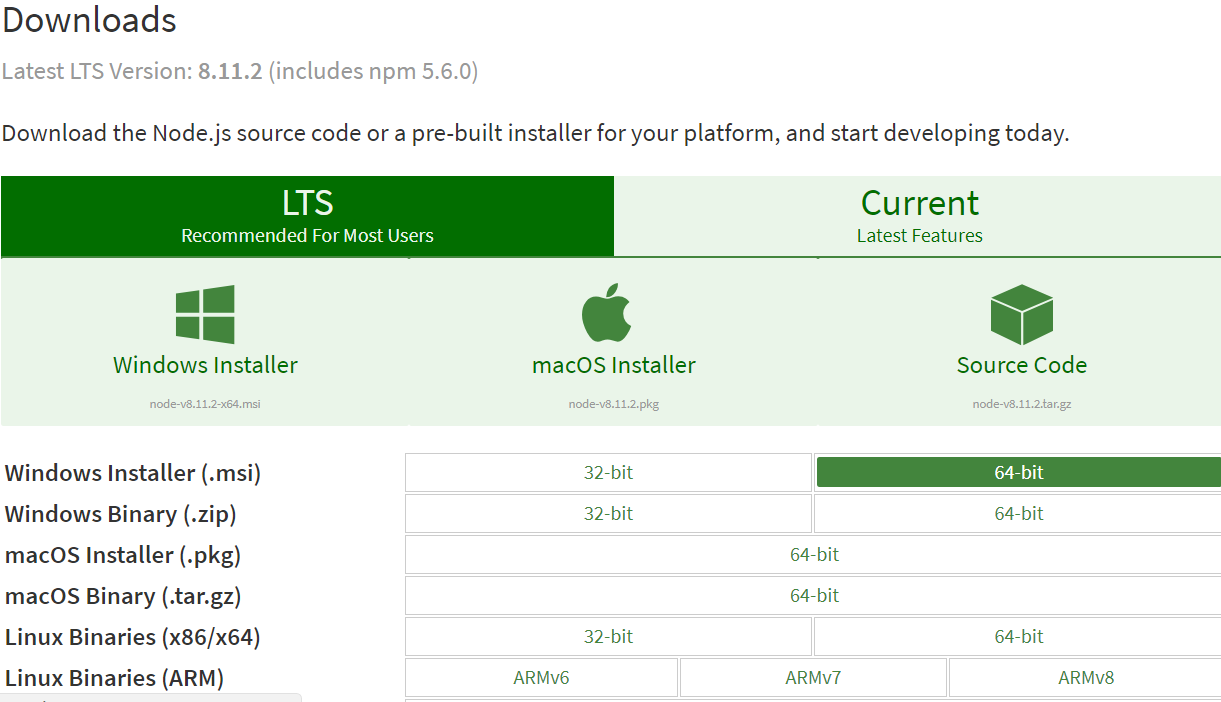This screenshot has height=702, width=1221.
Task: Click node-v8.11.2-x64.msi file name
Action: point(205,404)
